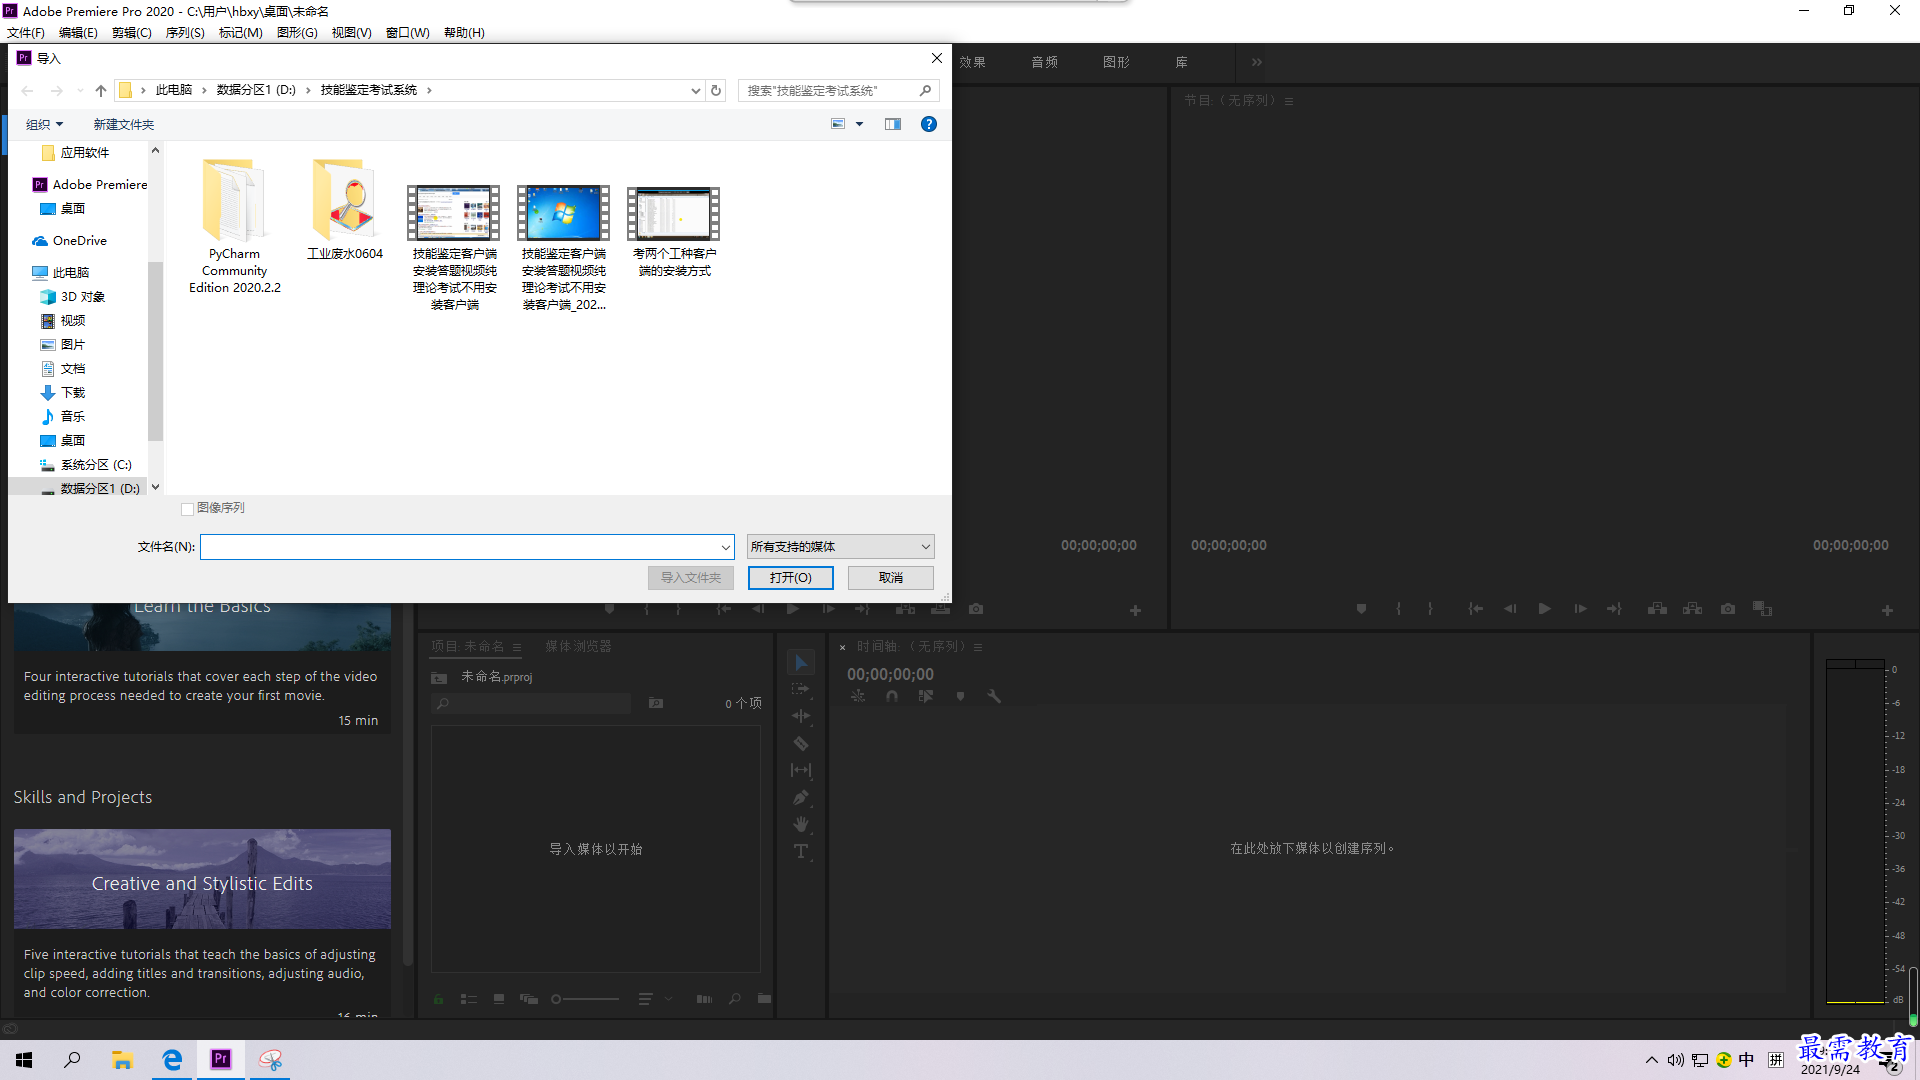This screenshot has width=1920, height=1080.
Task: Open the 序列(S) menu
Action: coord(185,33)
